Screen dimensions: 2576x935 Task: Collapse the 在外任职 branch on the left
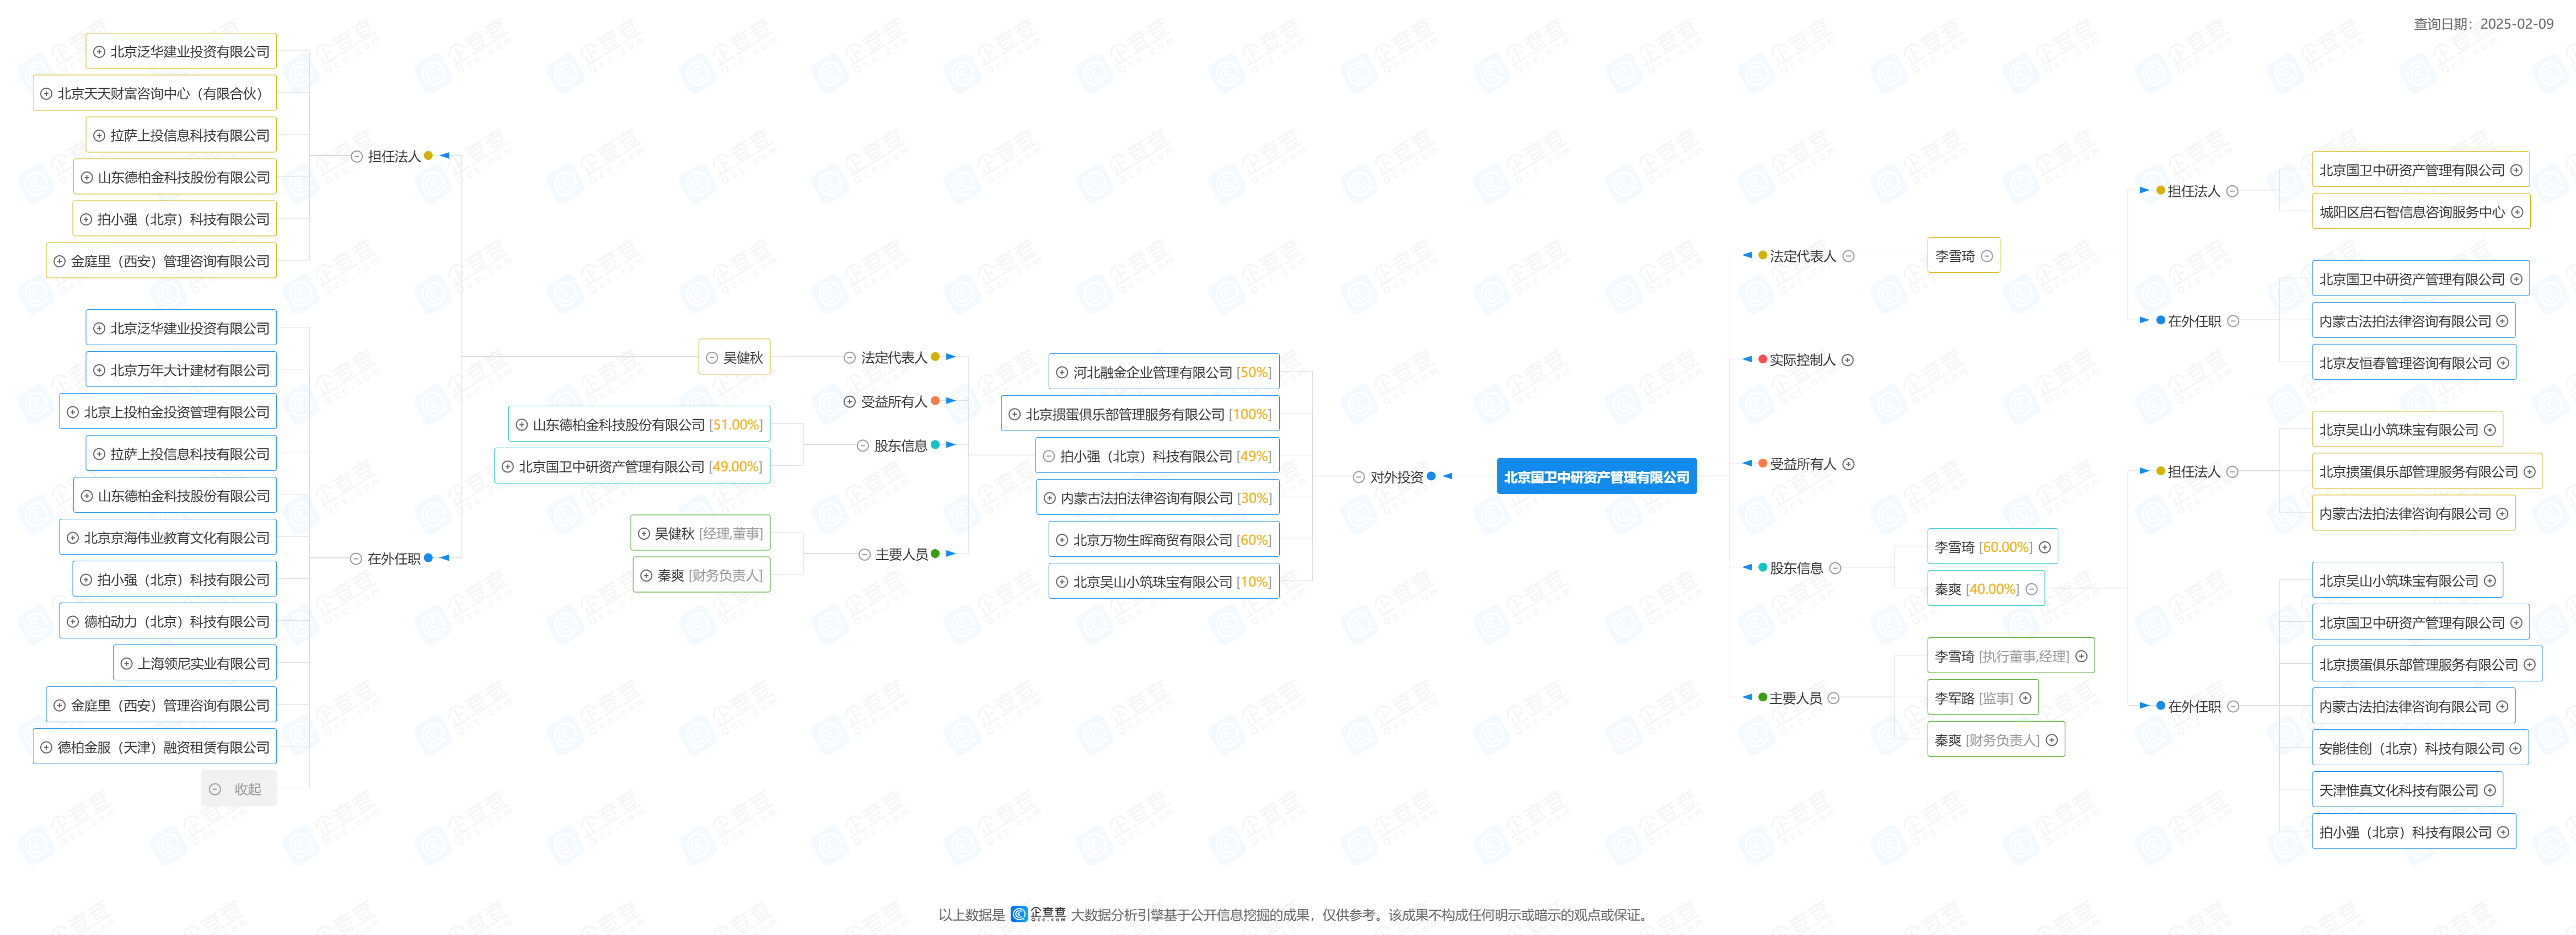(355, 559)
